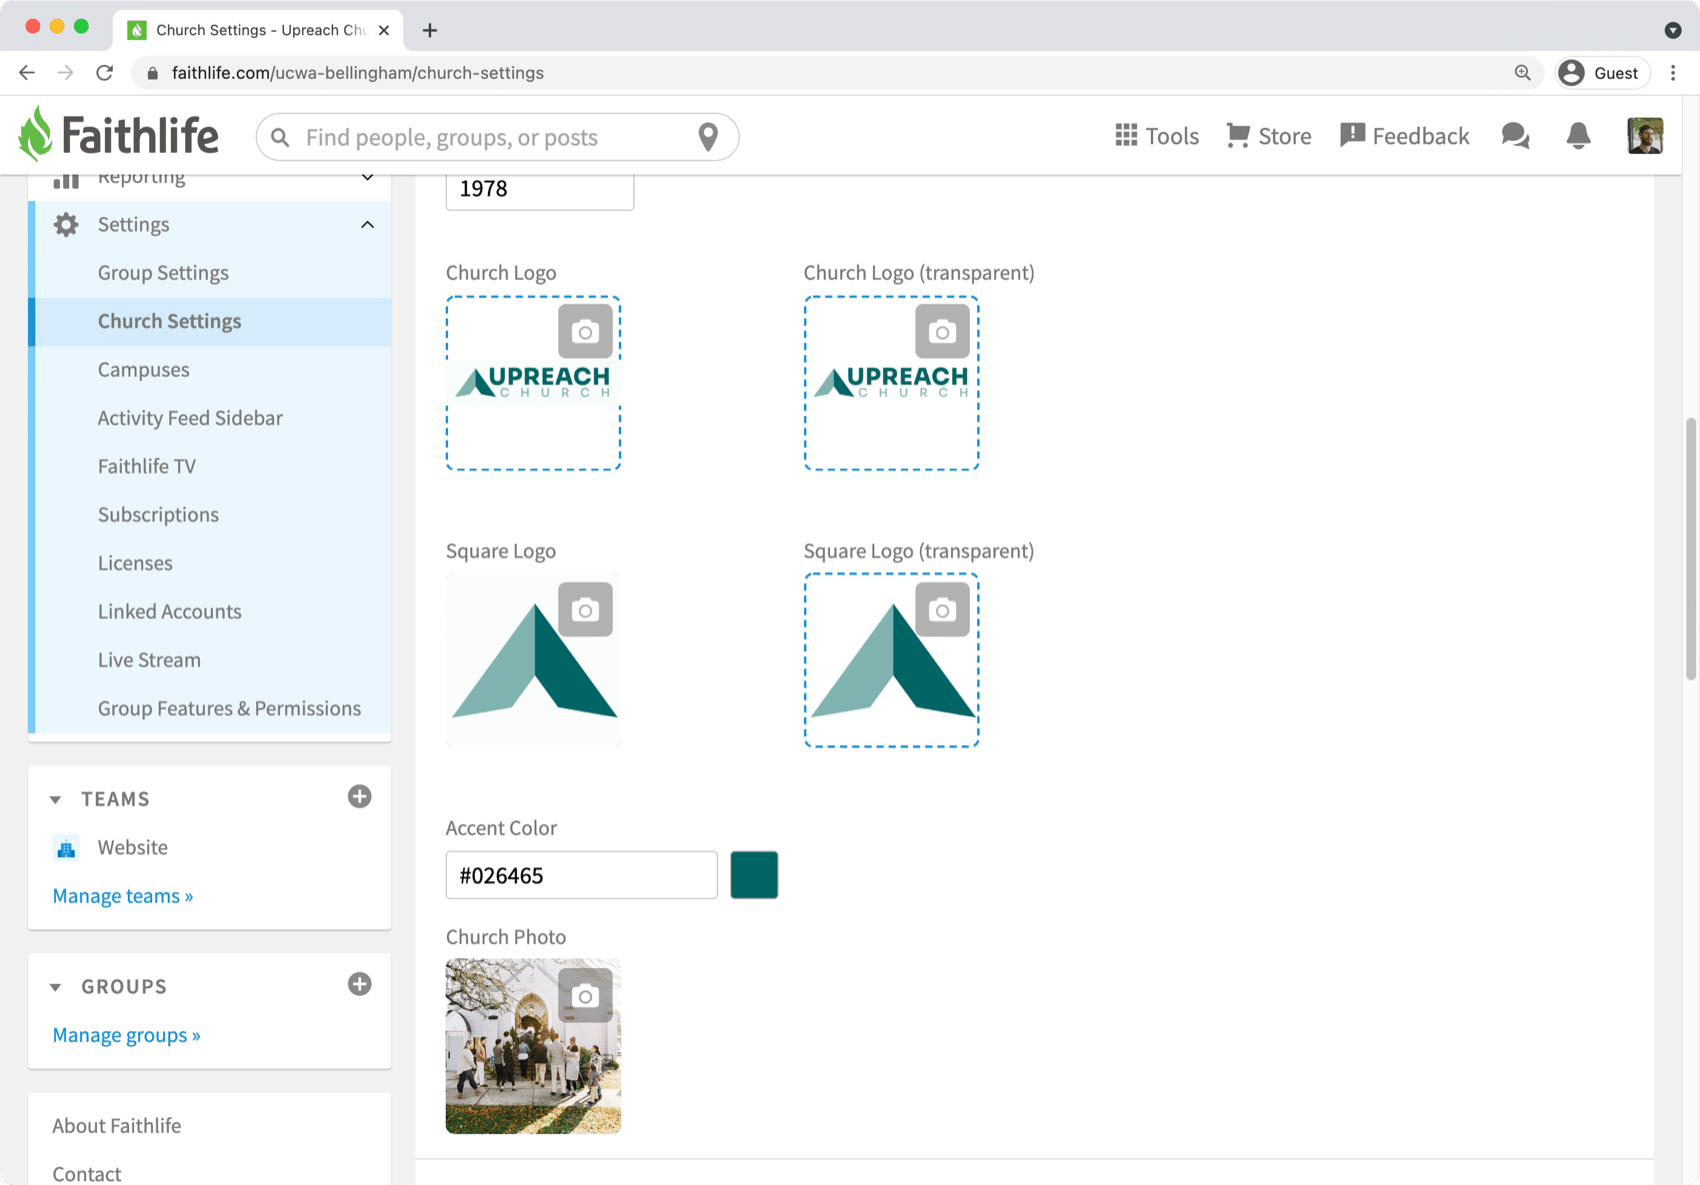Expand the Reporting section chevron

368,178
